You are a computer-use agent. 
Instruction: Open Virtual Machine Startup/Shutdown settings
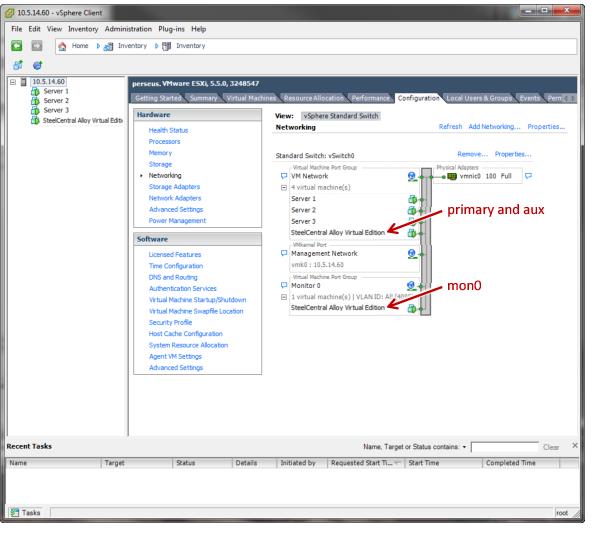coord(197,300)
